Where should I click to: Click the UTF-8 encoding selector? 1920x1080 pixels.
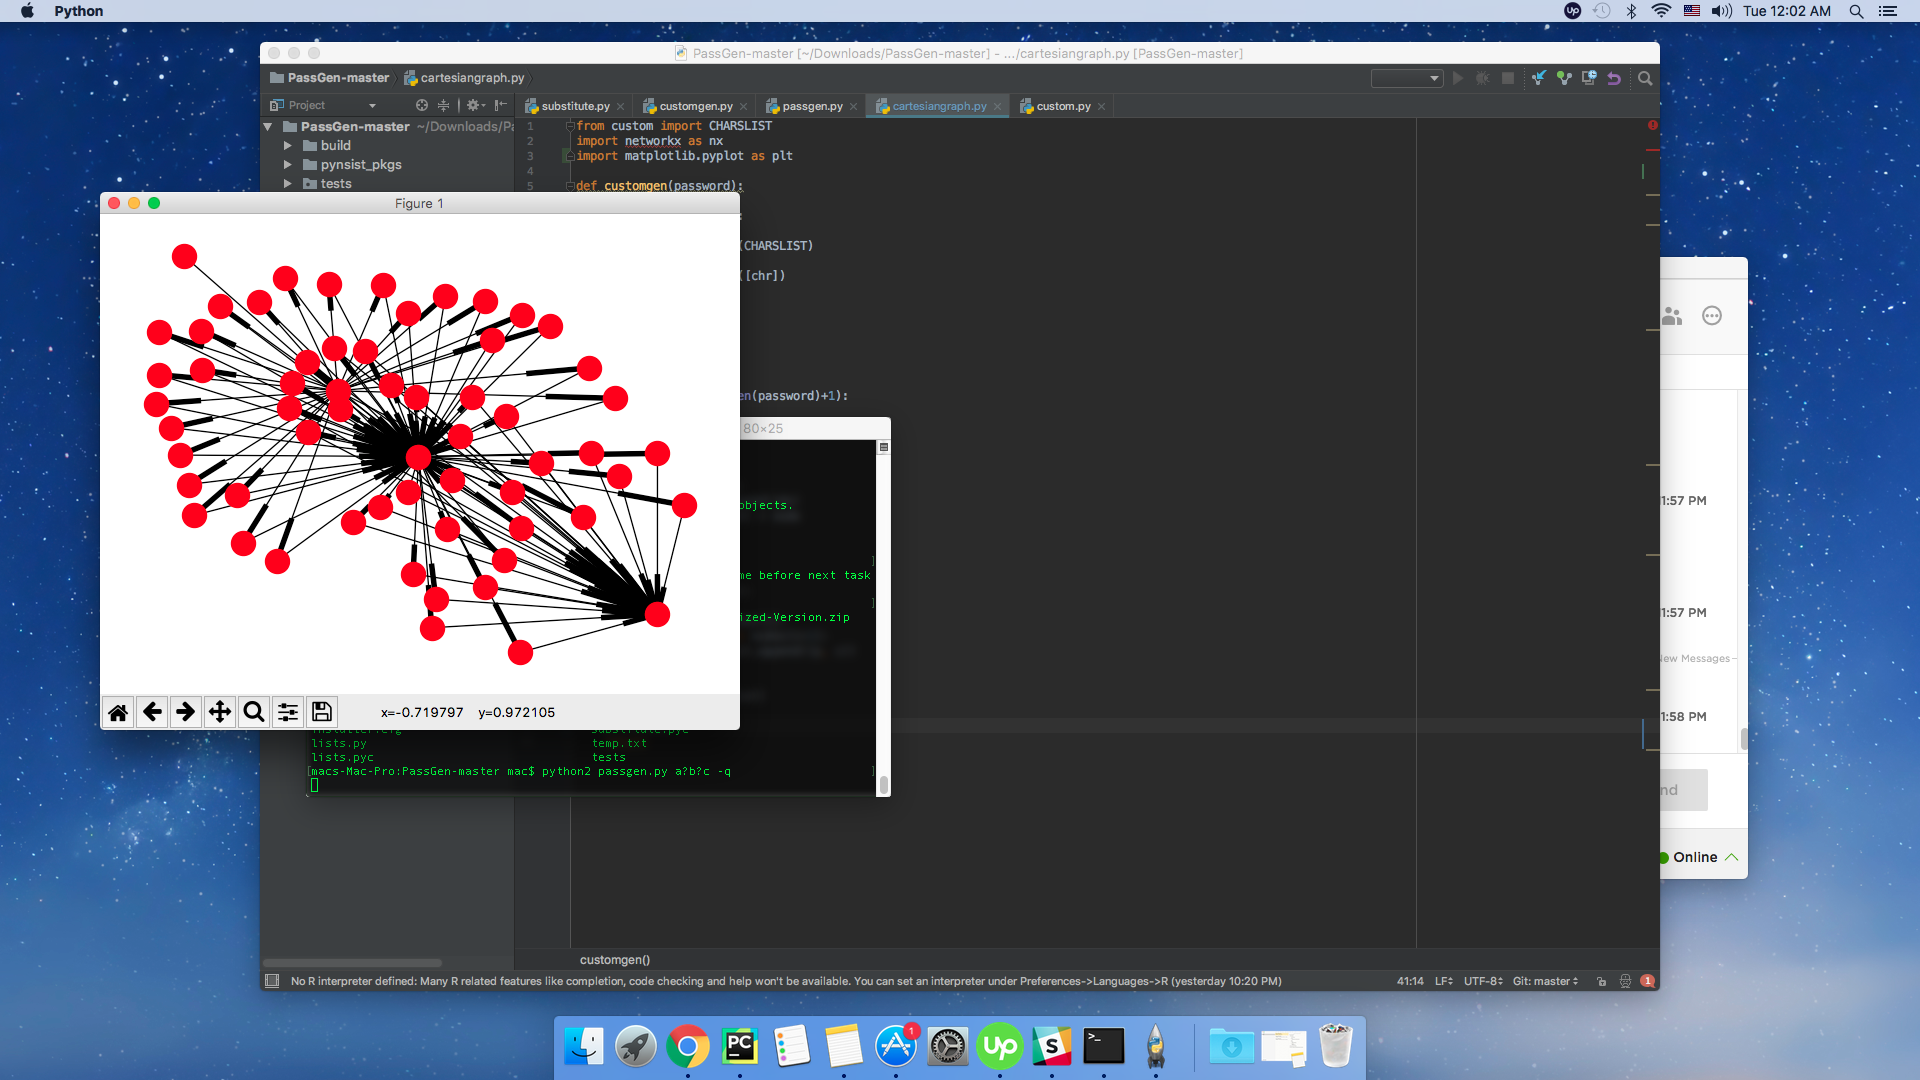[x=1483, y=981]
